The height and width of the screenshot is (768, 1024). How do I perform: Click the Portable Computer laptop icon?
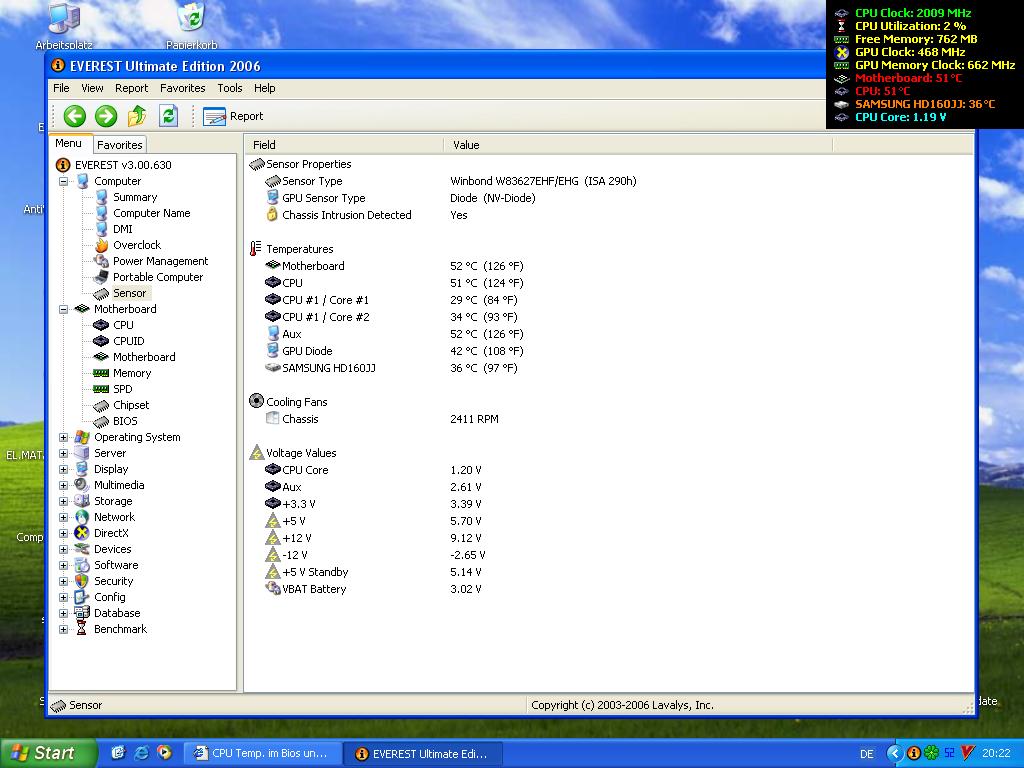[x=101, y=278]
